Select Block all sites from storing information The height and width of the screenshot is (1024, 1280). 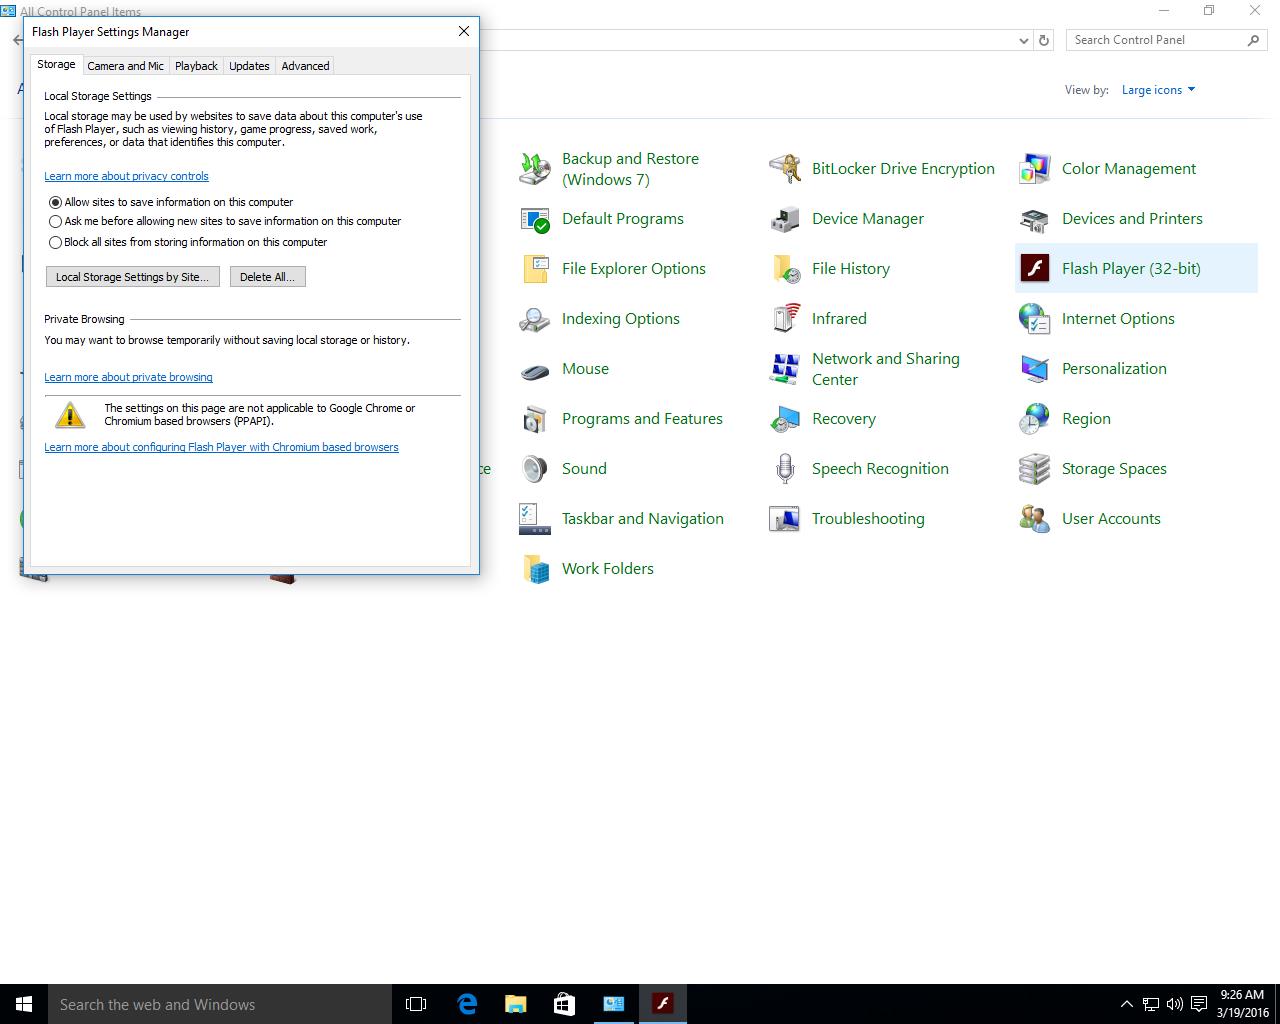[x=56, y=242]
